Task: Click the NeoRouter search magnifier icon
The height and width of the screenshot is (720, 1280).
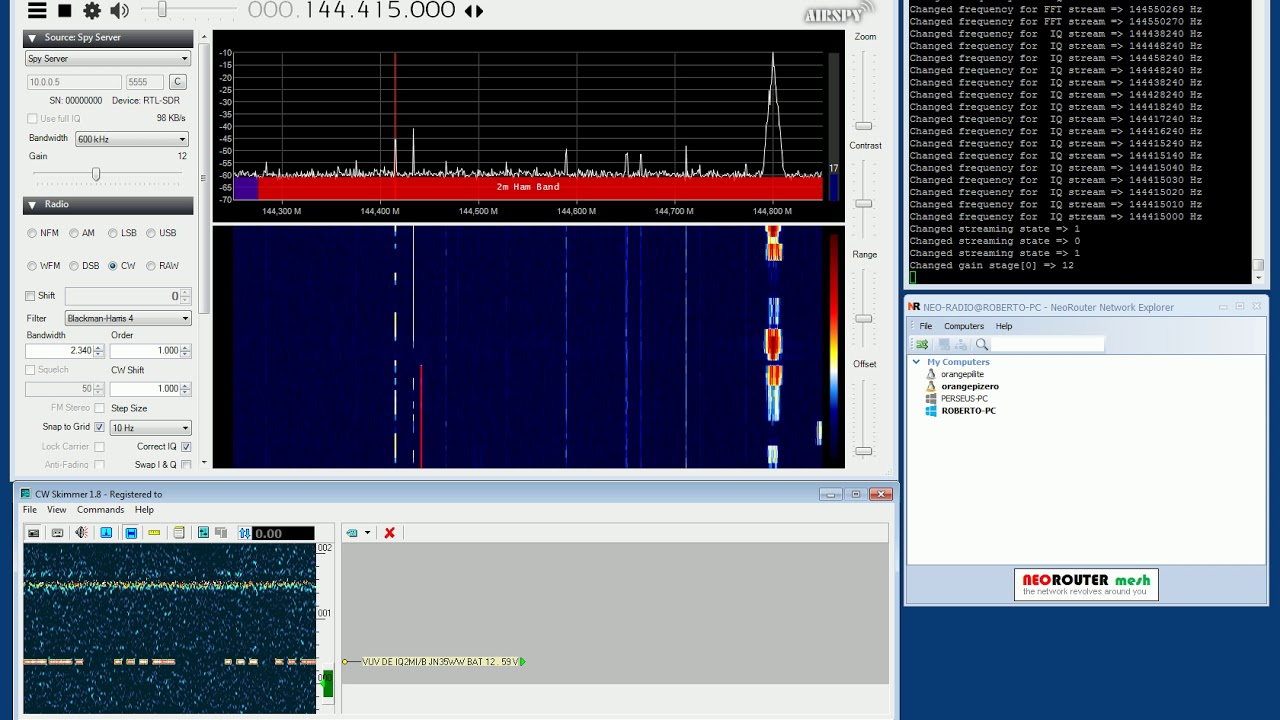Action: [x=982, y=344]
